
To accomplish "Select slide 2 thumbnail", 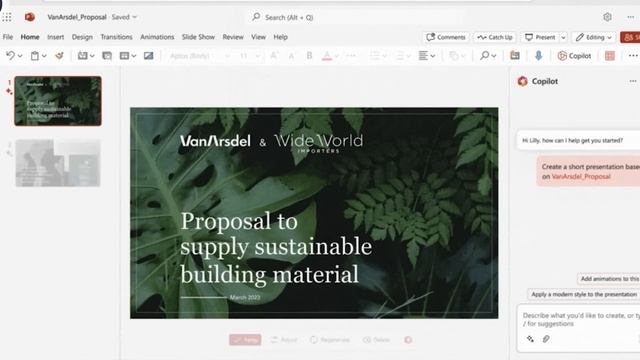I will point(58,163).
